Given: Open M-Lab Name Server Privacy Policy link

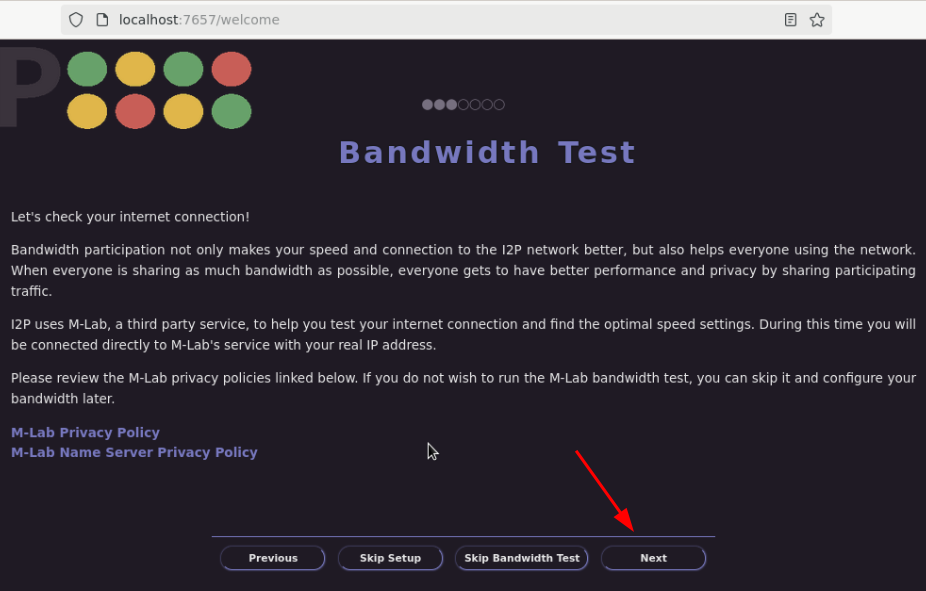Looking at the screenshot, I should pos(134,452).
